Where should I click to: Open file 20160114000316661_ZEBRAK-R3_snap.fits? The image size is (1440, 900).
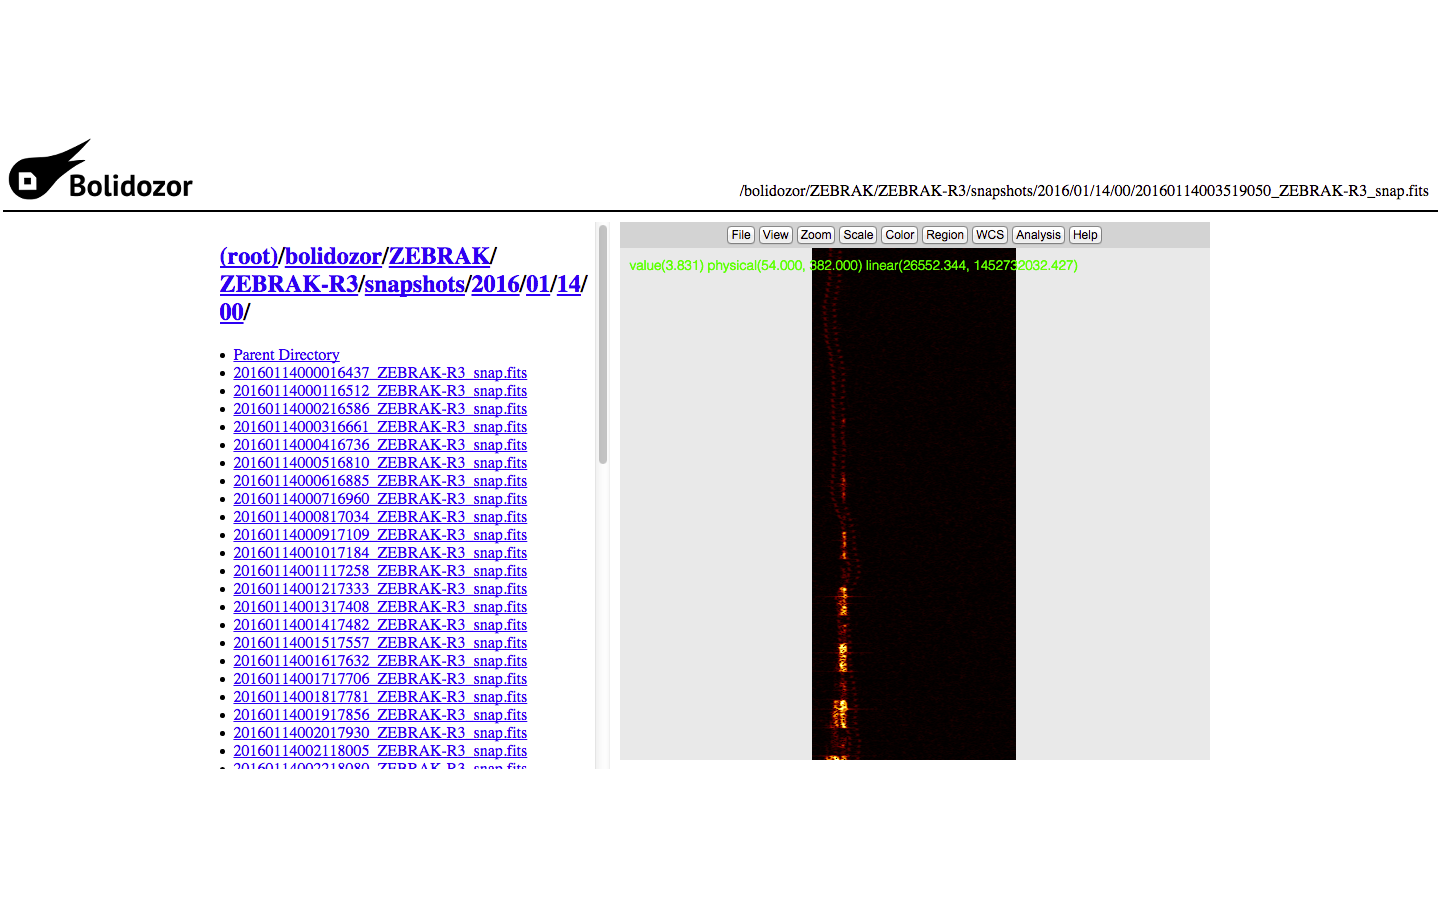pos(380,427)
